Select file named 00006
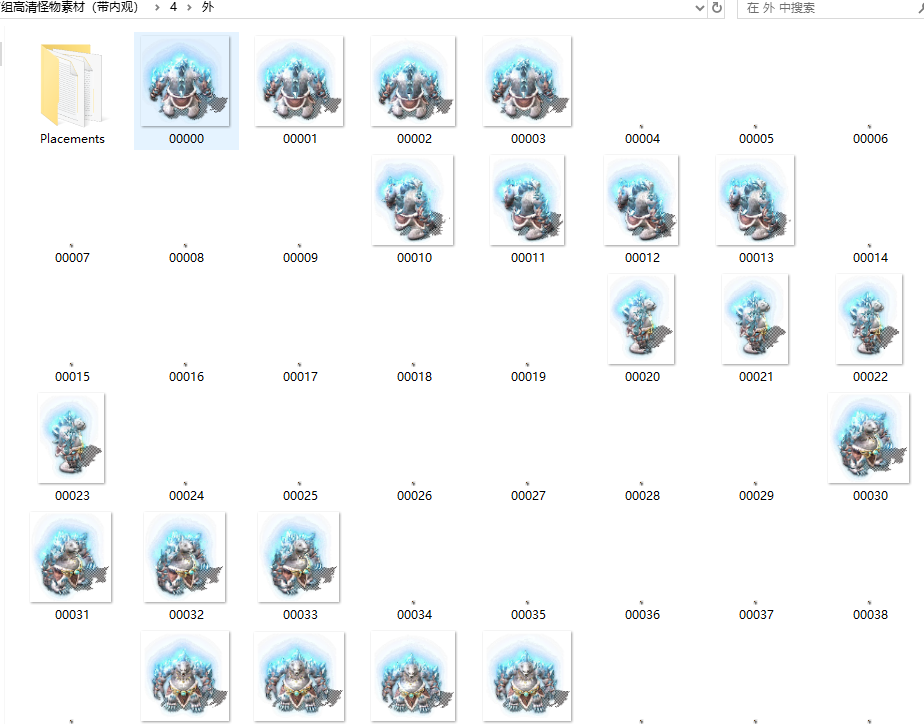The image size is (924, 724). (x=870, y=138)
